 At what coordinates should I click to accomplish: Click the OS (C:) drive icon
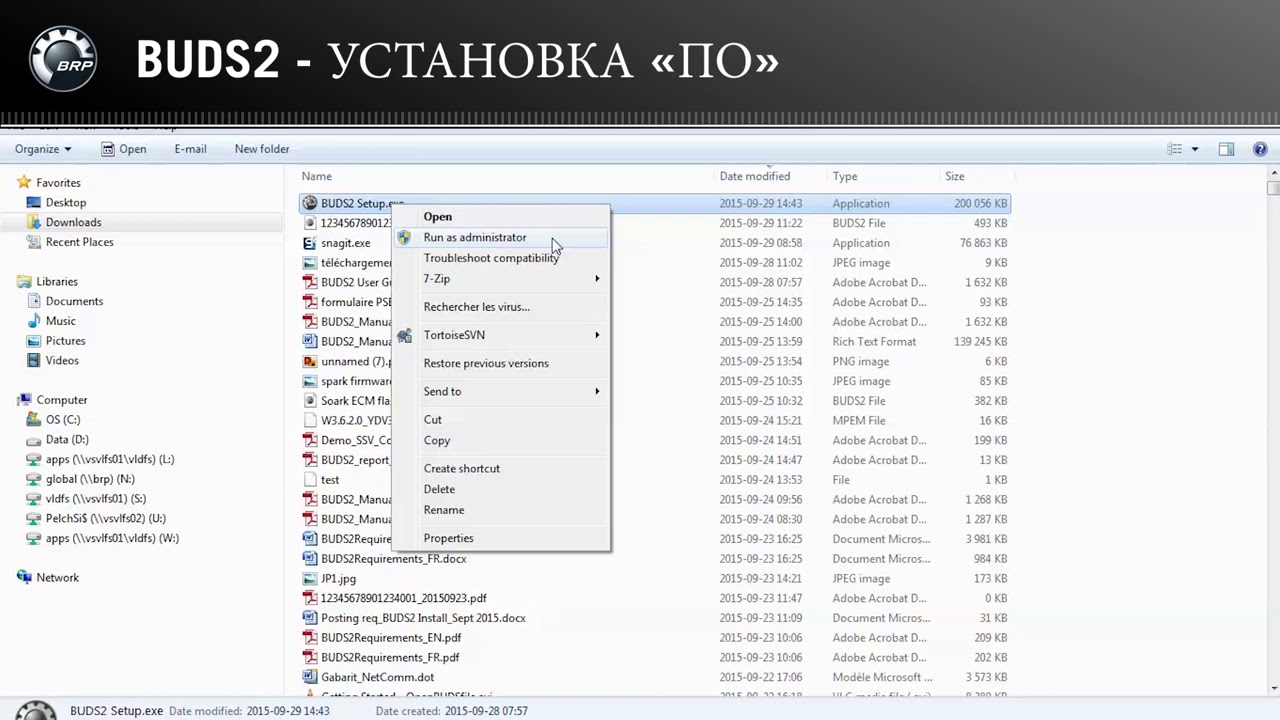[34, 420]
